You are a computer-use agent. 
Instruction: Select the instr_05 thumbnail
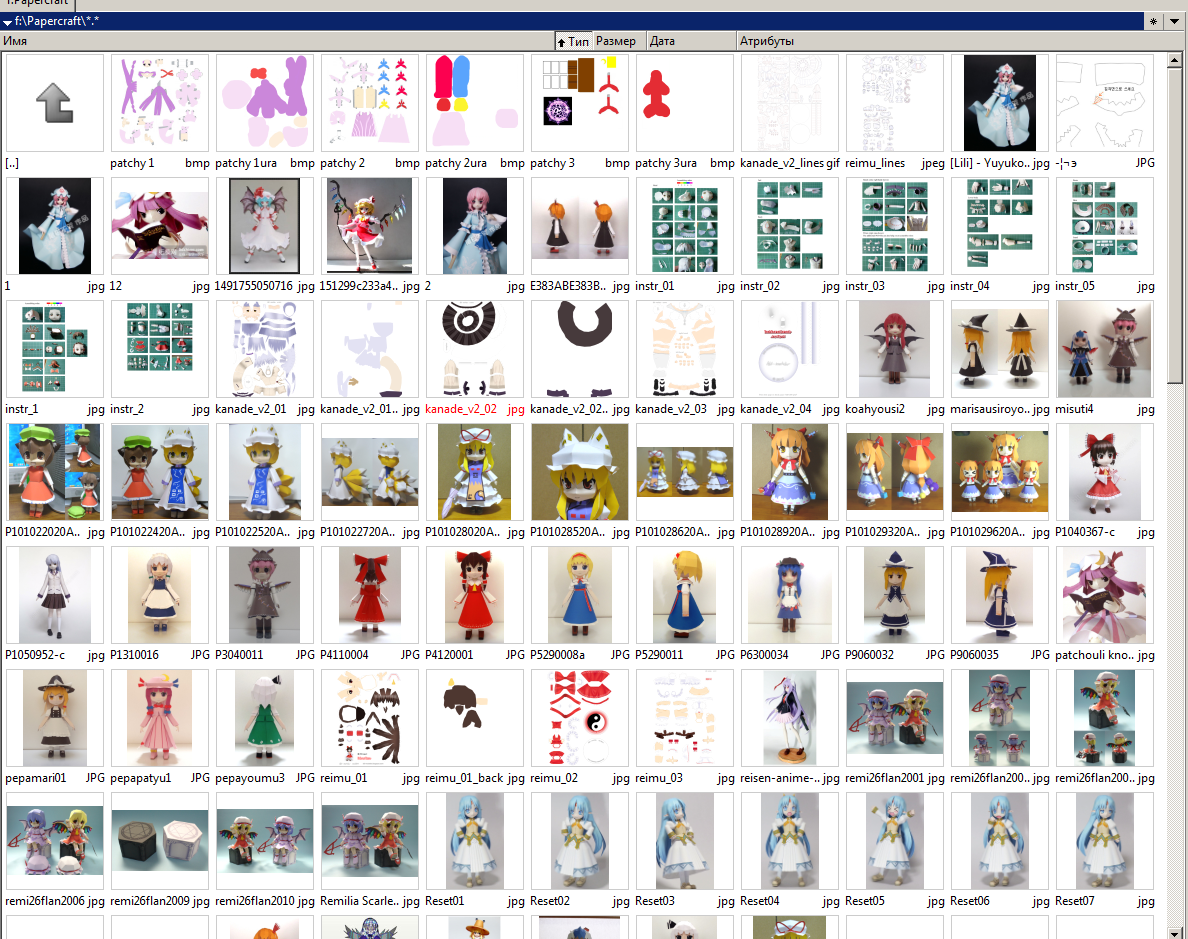[x=1105, y=226]
